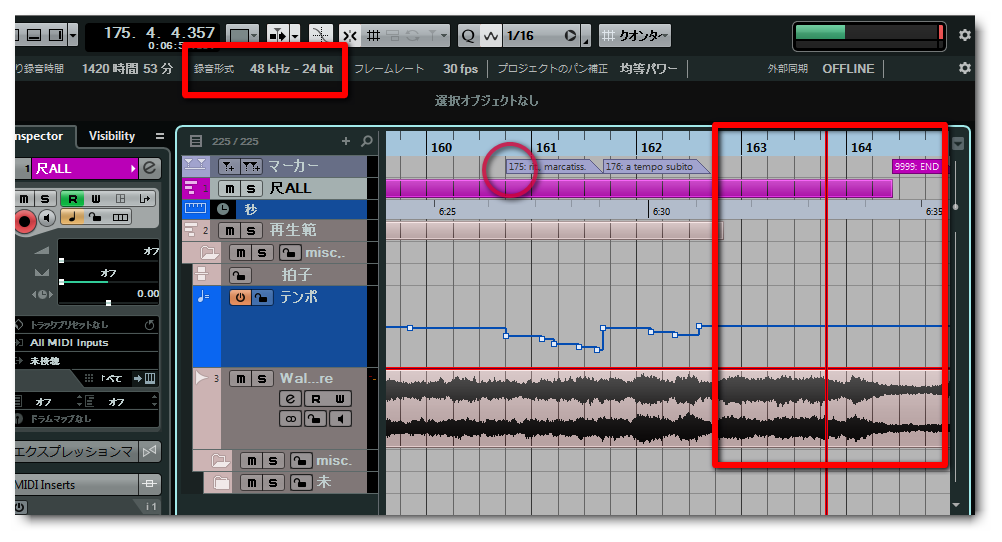Open the edit settings 'e' button for 尺ALL in Inspector
This screenshot has height=542, width=1002.
150,168
